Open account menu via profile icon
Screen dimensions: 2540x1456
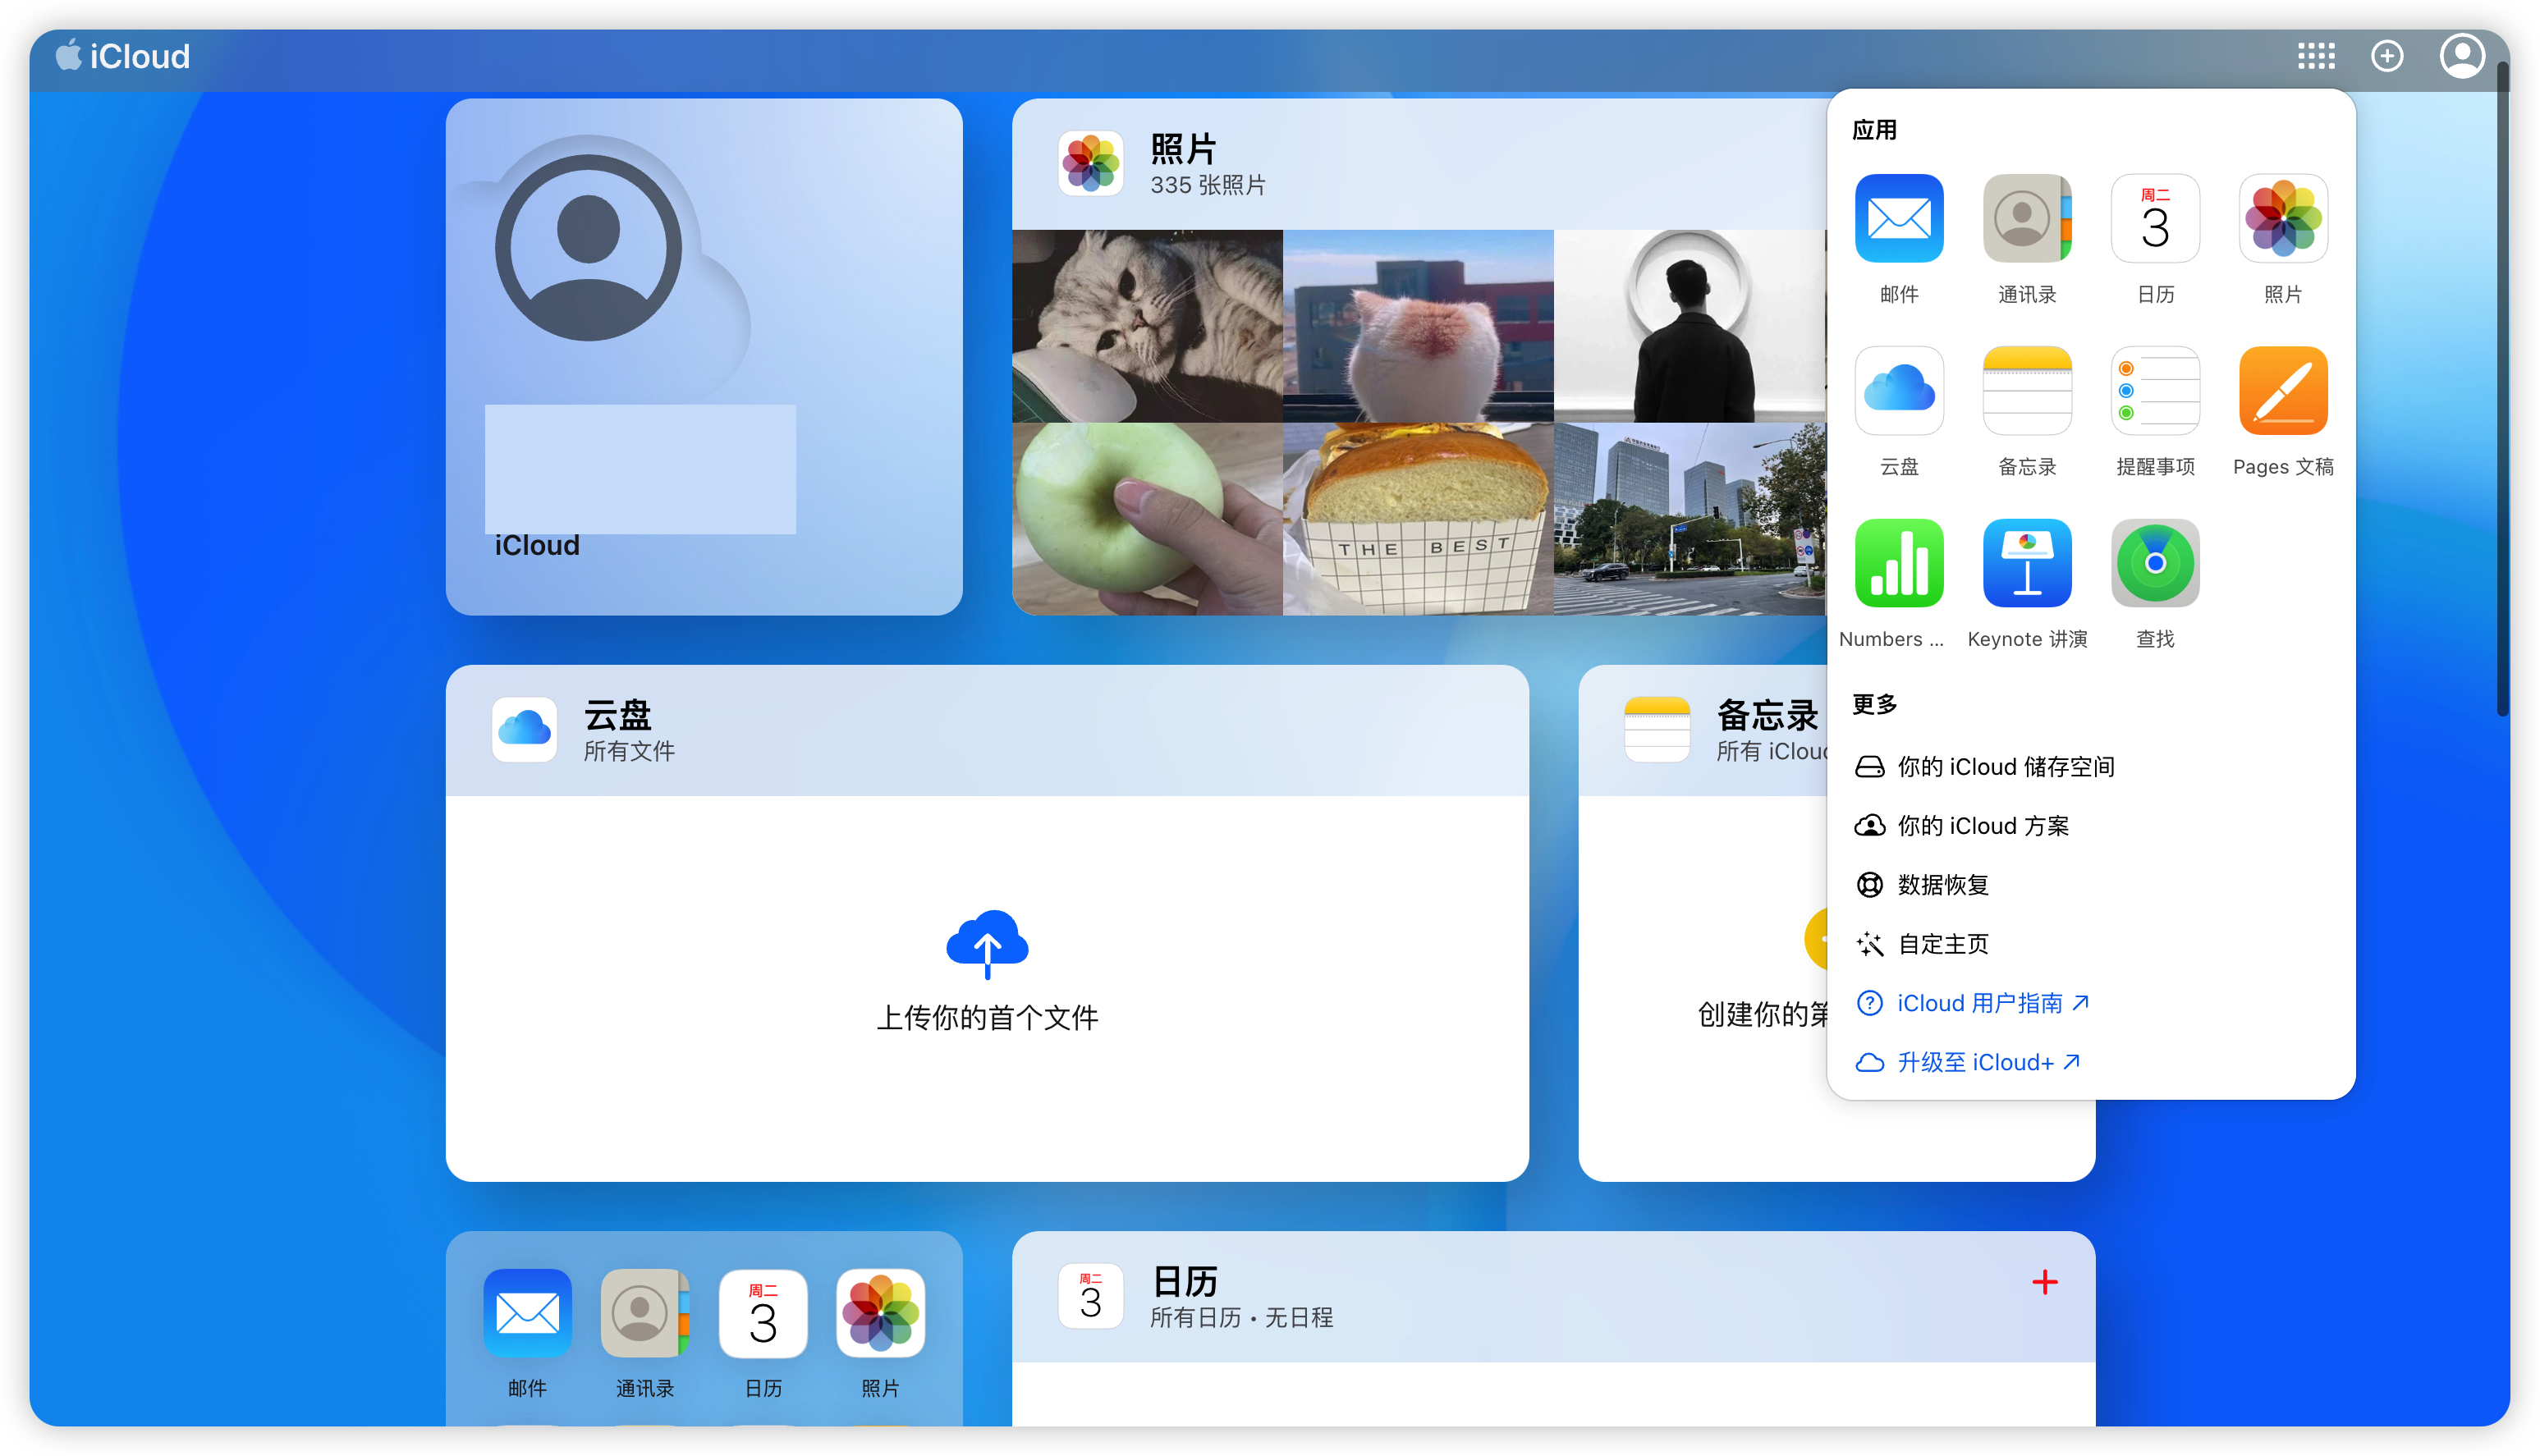coord(2461,56)
